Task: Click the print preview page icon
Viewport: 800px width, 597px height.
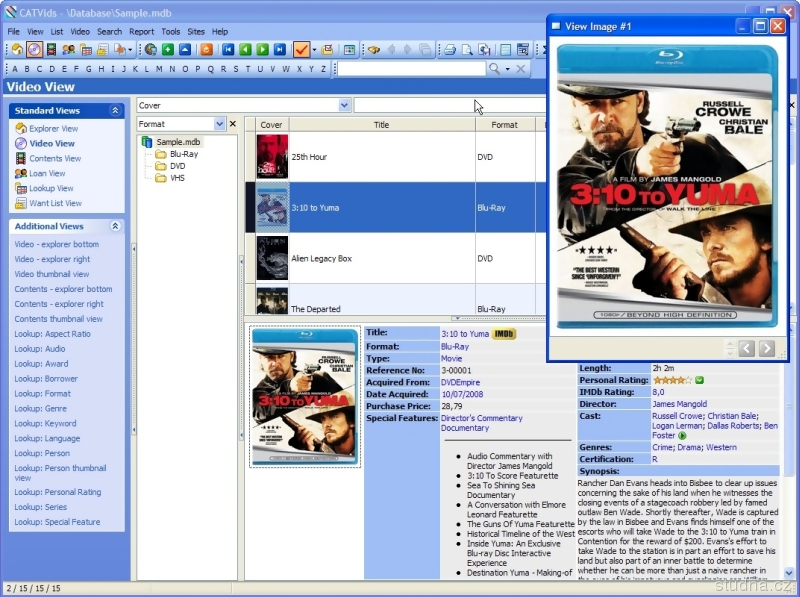Action: [x=467, y=49]
